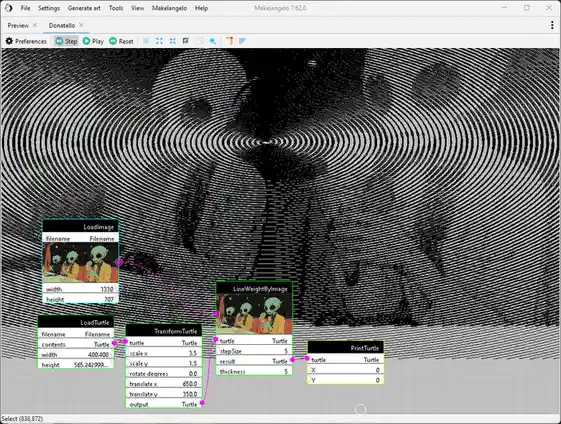Viewport: 561px width, 424px height.
Task: Click the inward-arrows collapse toolbar icon
Action: pyautogui.click(x=173, y=41)
